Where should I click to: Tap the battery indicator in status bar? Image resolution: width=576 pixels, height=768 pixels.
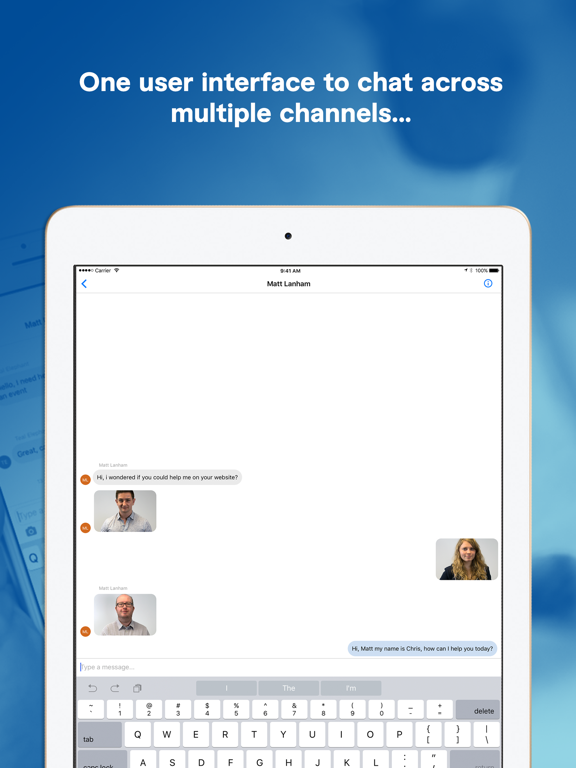coord(494,270)
